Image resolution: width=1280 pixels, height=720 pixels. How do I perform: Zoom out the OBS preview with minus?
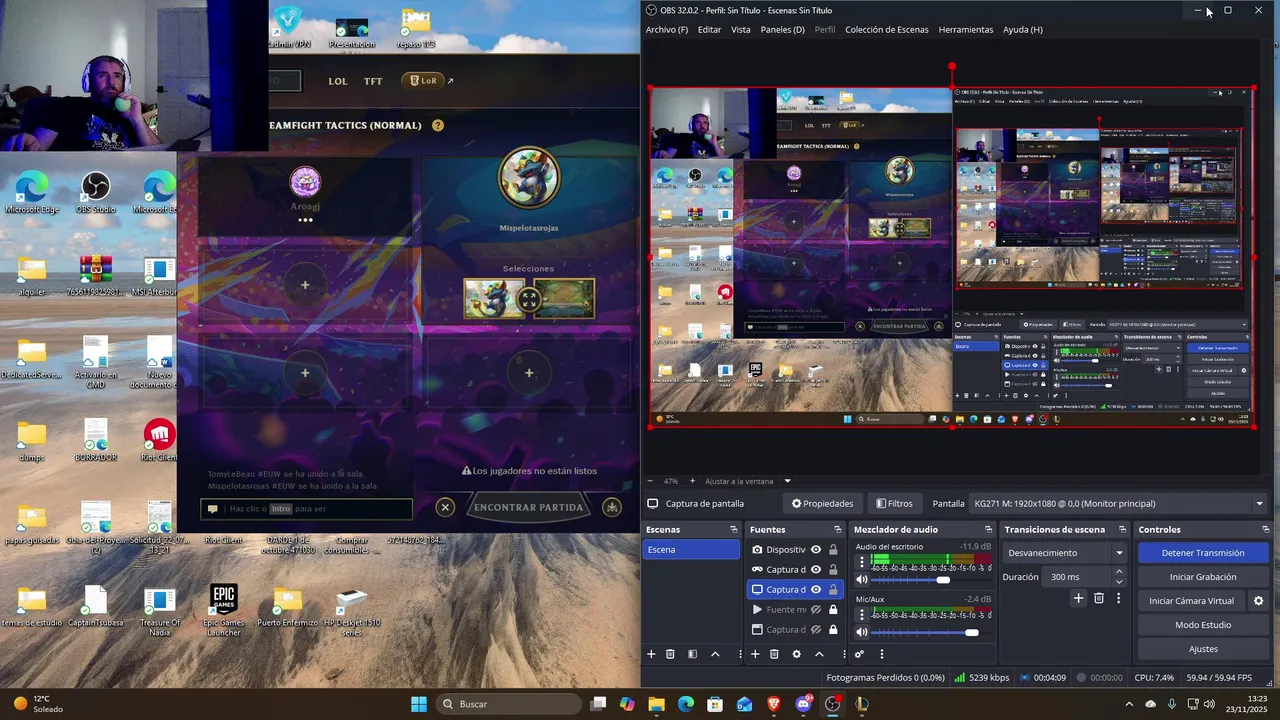651,481
